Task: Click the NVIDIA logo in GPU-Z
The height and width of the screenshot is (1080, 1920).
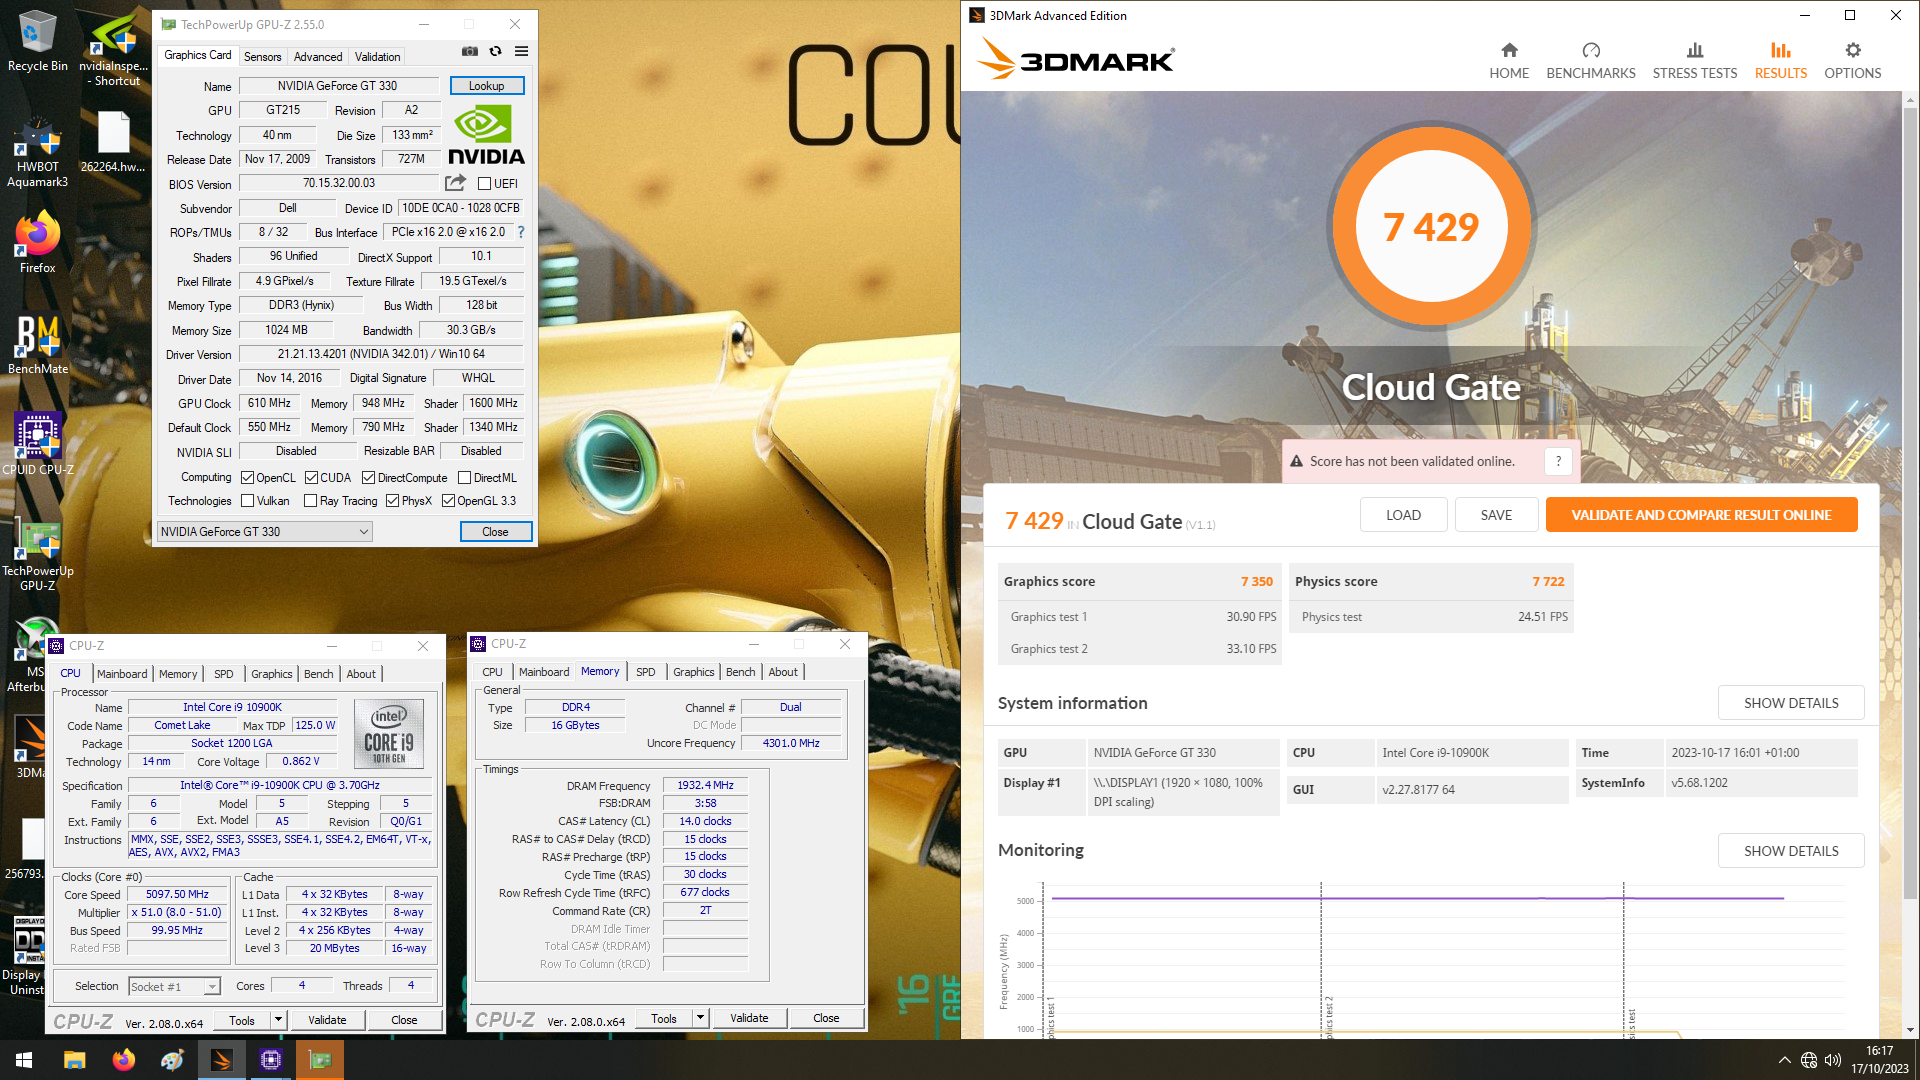Action: click(x=486, y=137)
